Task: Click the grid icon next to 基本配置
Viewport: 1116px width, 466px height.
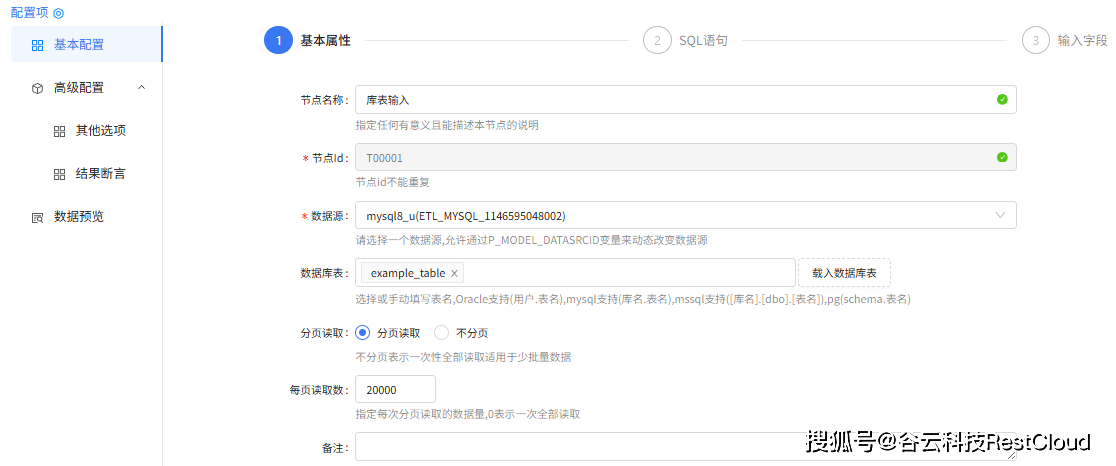Action: tap(37, 45)
